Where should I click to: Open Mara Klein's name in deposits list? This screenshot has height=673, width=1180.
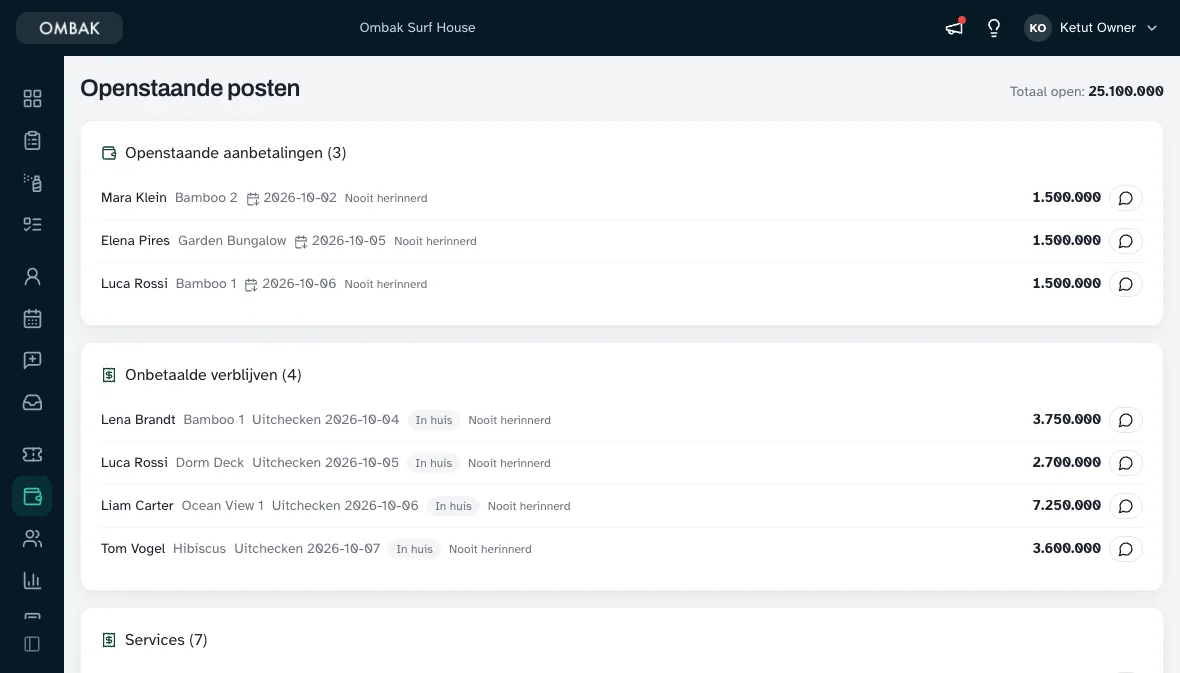134,198
